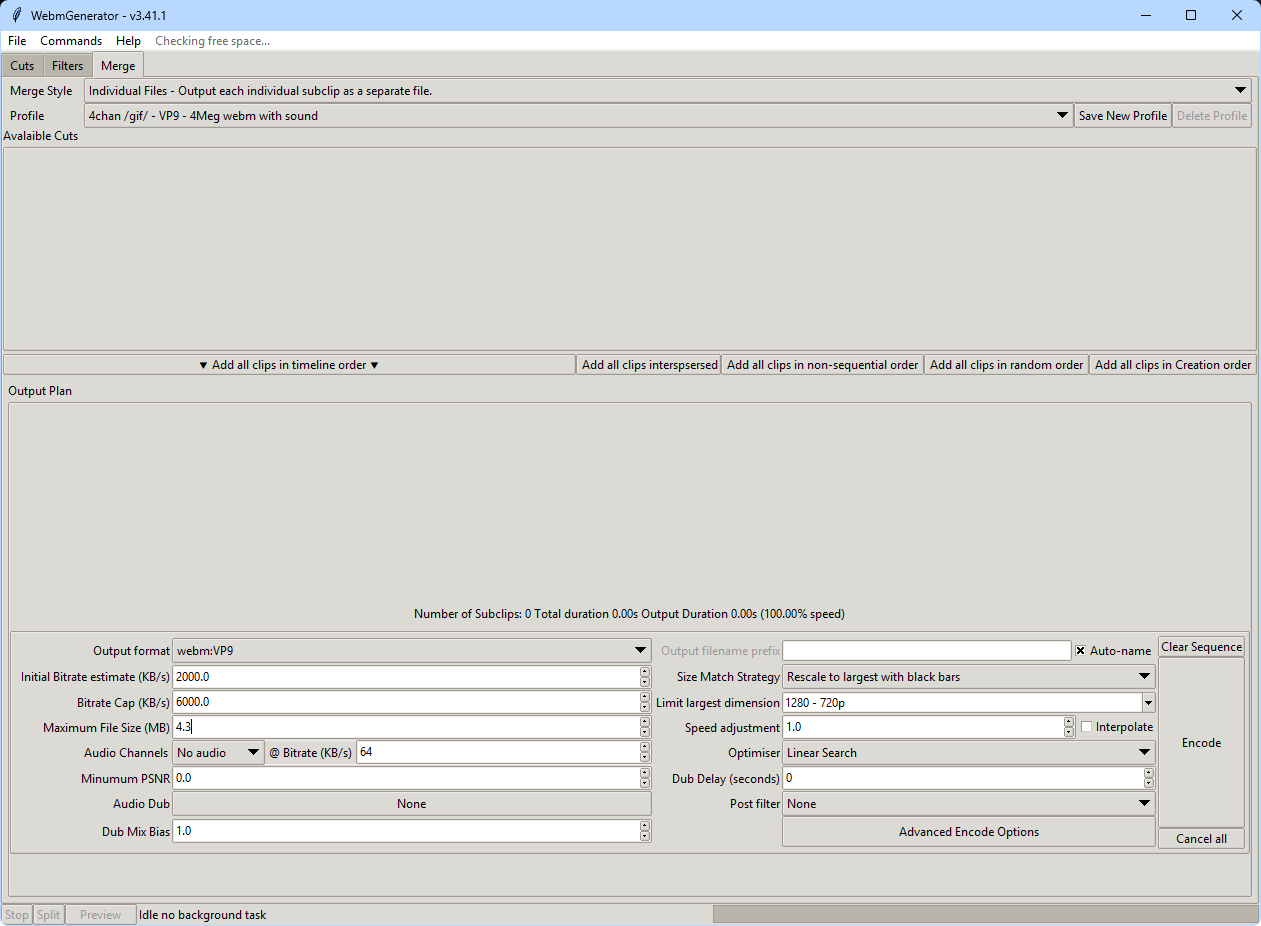Open the Audio Channels dropdown
This screenshot has height=926, width=1261.
click(x=218, y=753)
